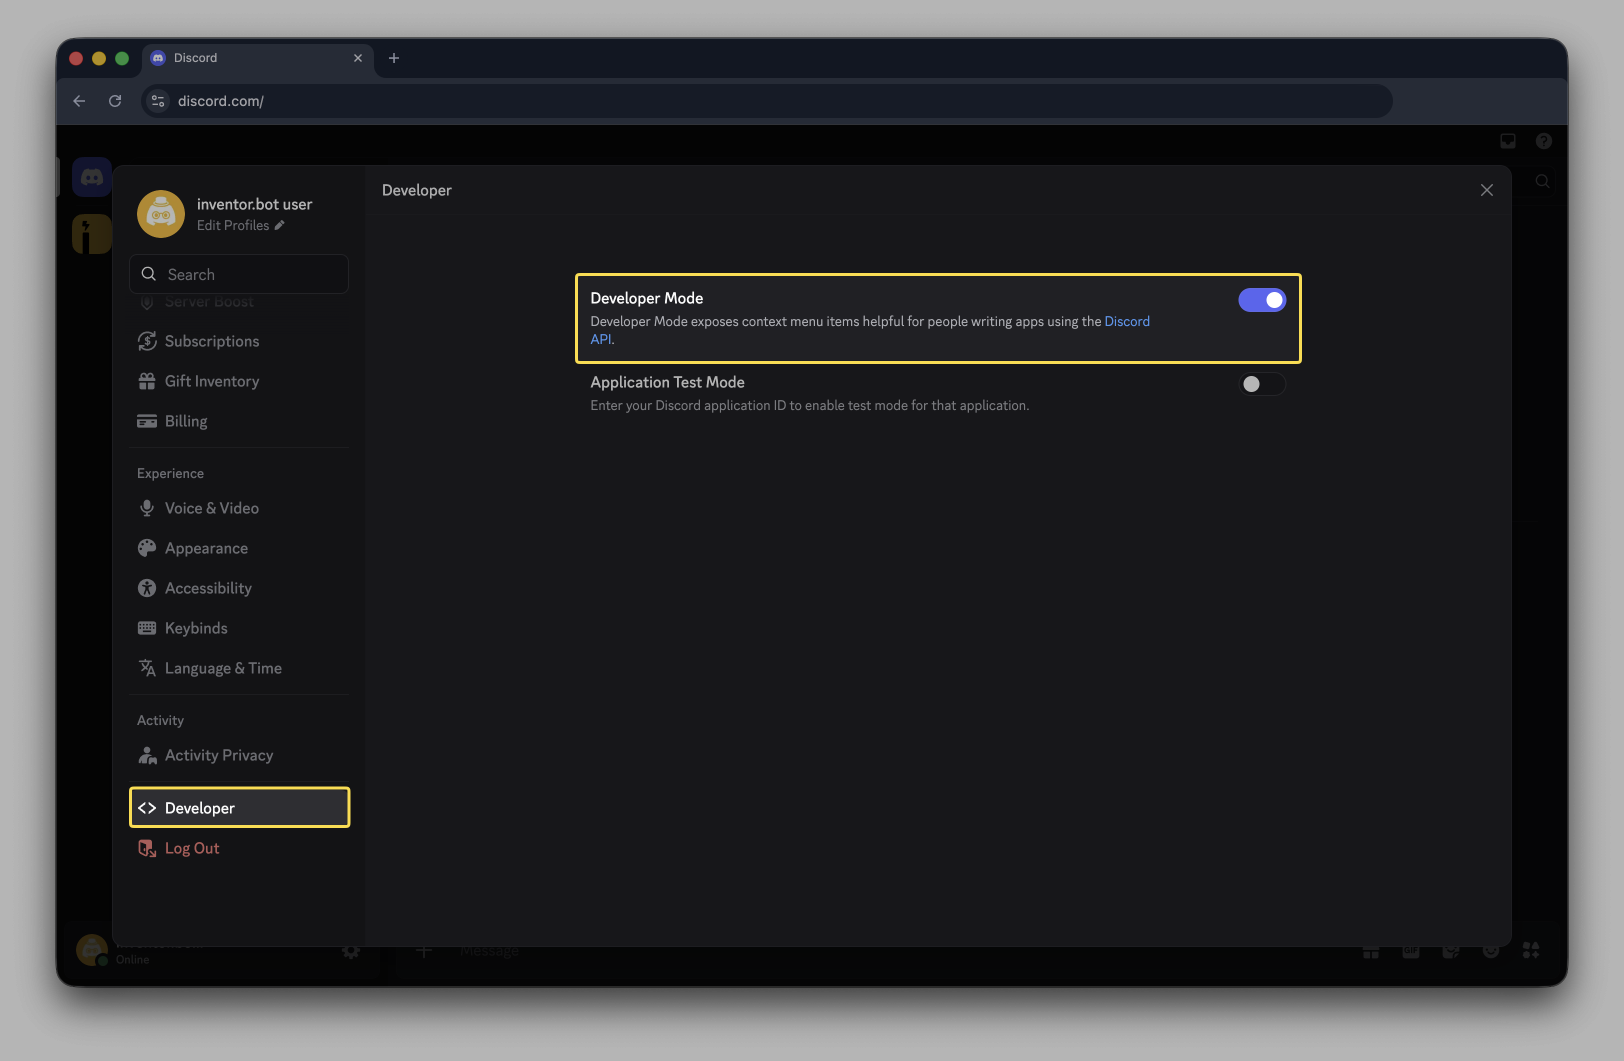Image resolution: width=1624 pixels, height=1061 pixels.
Task: Open Language & Time settings
Action: tap(239, 668)
